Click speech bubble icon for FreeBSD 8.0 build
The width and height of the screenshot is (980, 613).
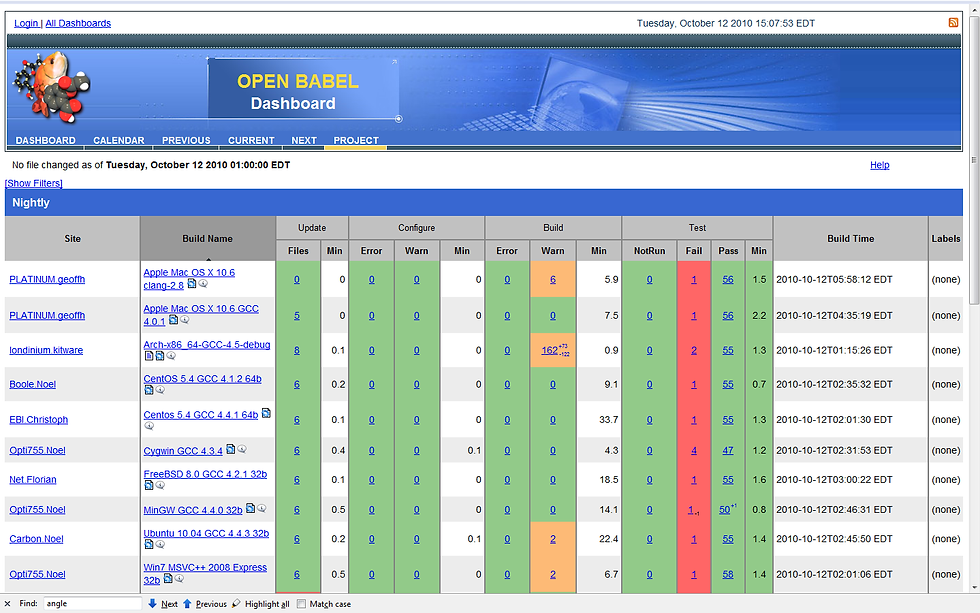pos(160,485)
